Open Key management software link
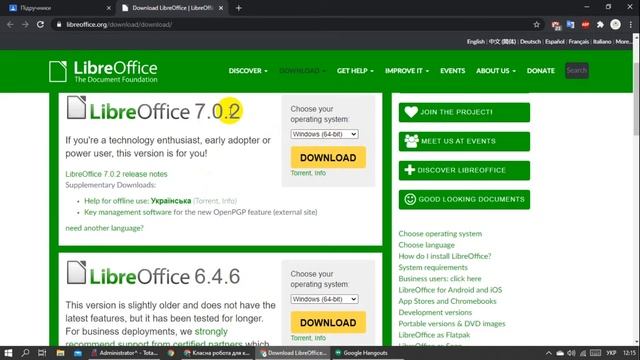This screenshot has height=360, width=640. click(128, 212)
